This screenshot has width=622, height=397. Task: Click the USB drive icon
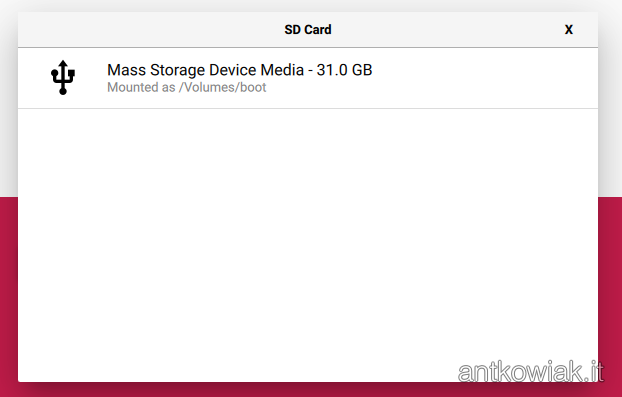coord(63,77)
